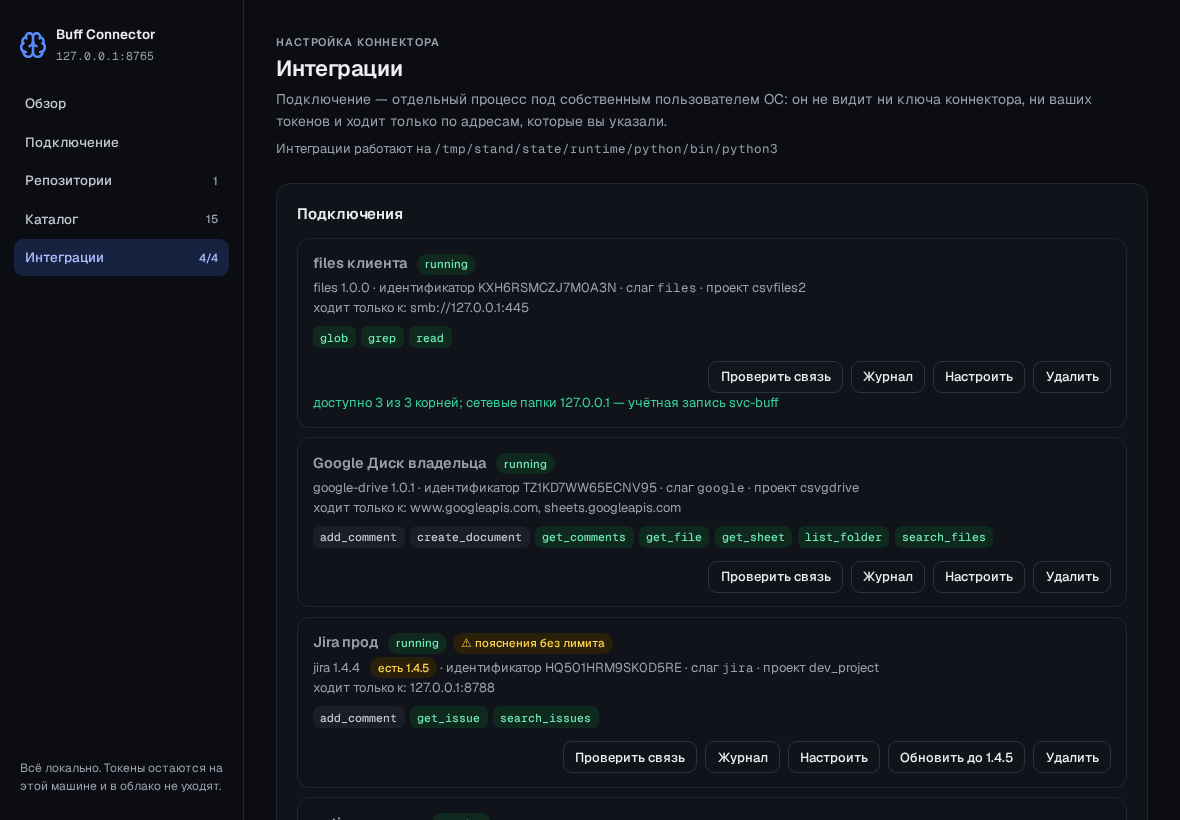1180x820 pixels.
Task: Click the read tool chip
Action: coord(430,338)
